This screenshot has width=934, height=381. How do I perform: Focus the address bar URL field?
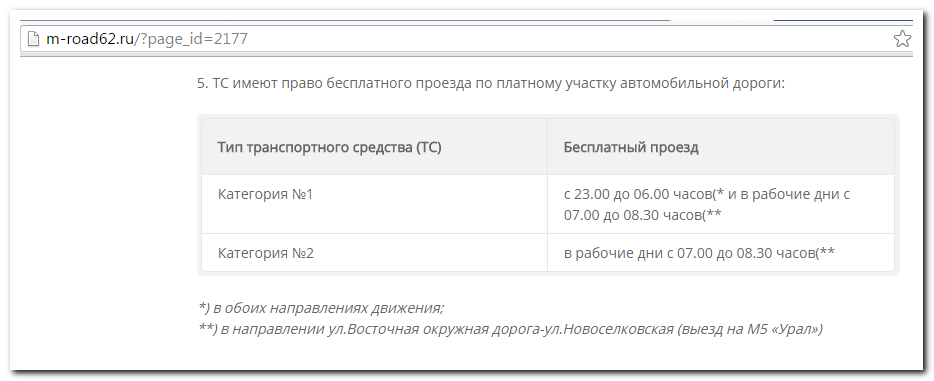[x=466, y=39]
